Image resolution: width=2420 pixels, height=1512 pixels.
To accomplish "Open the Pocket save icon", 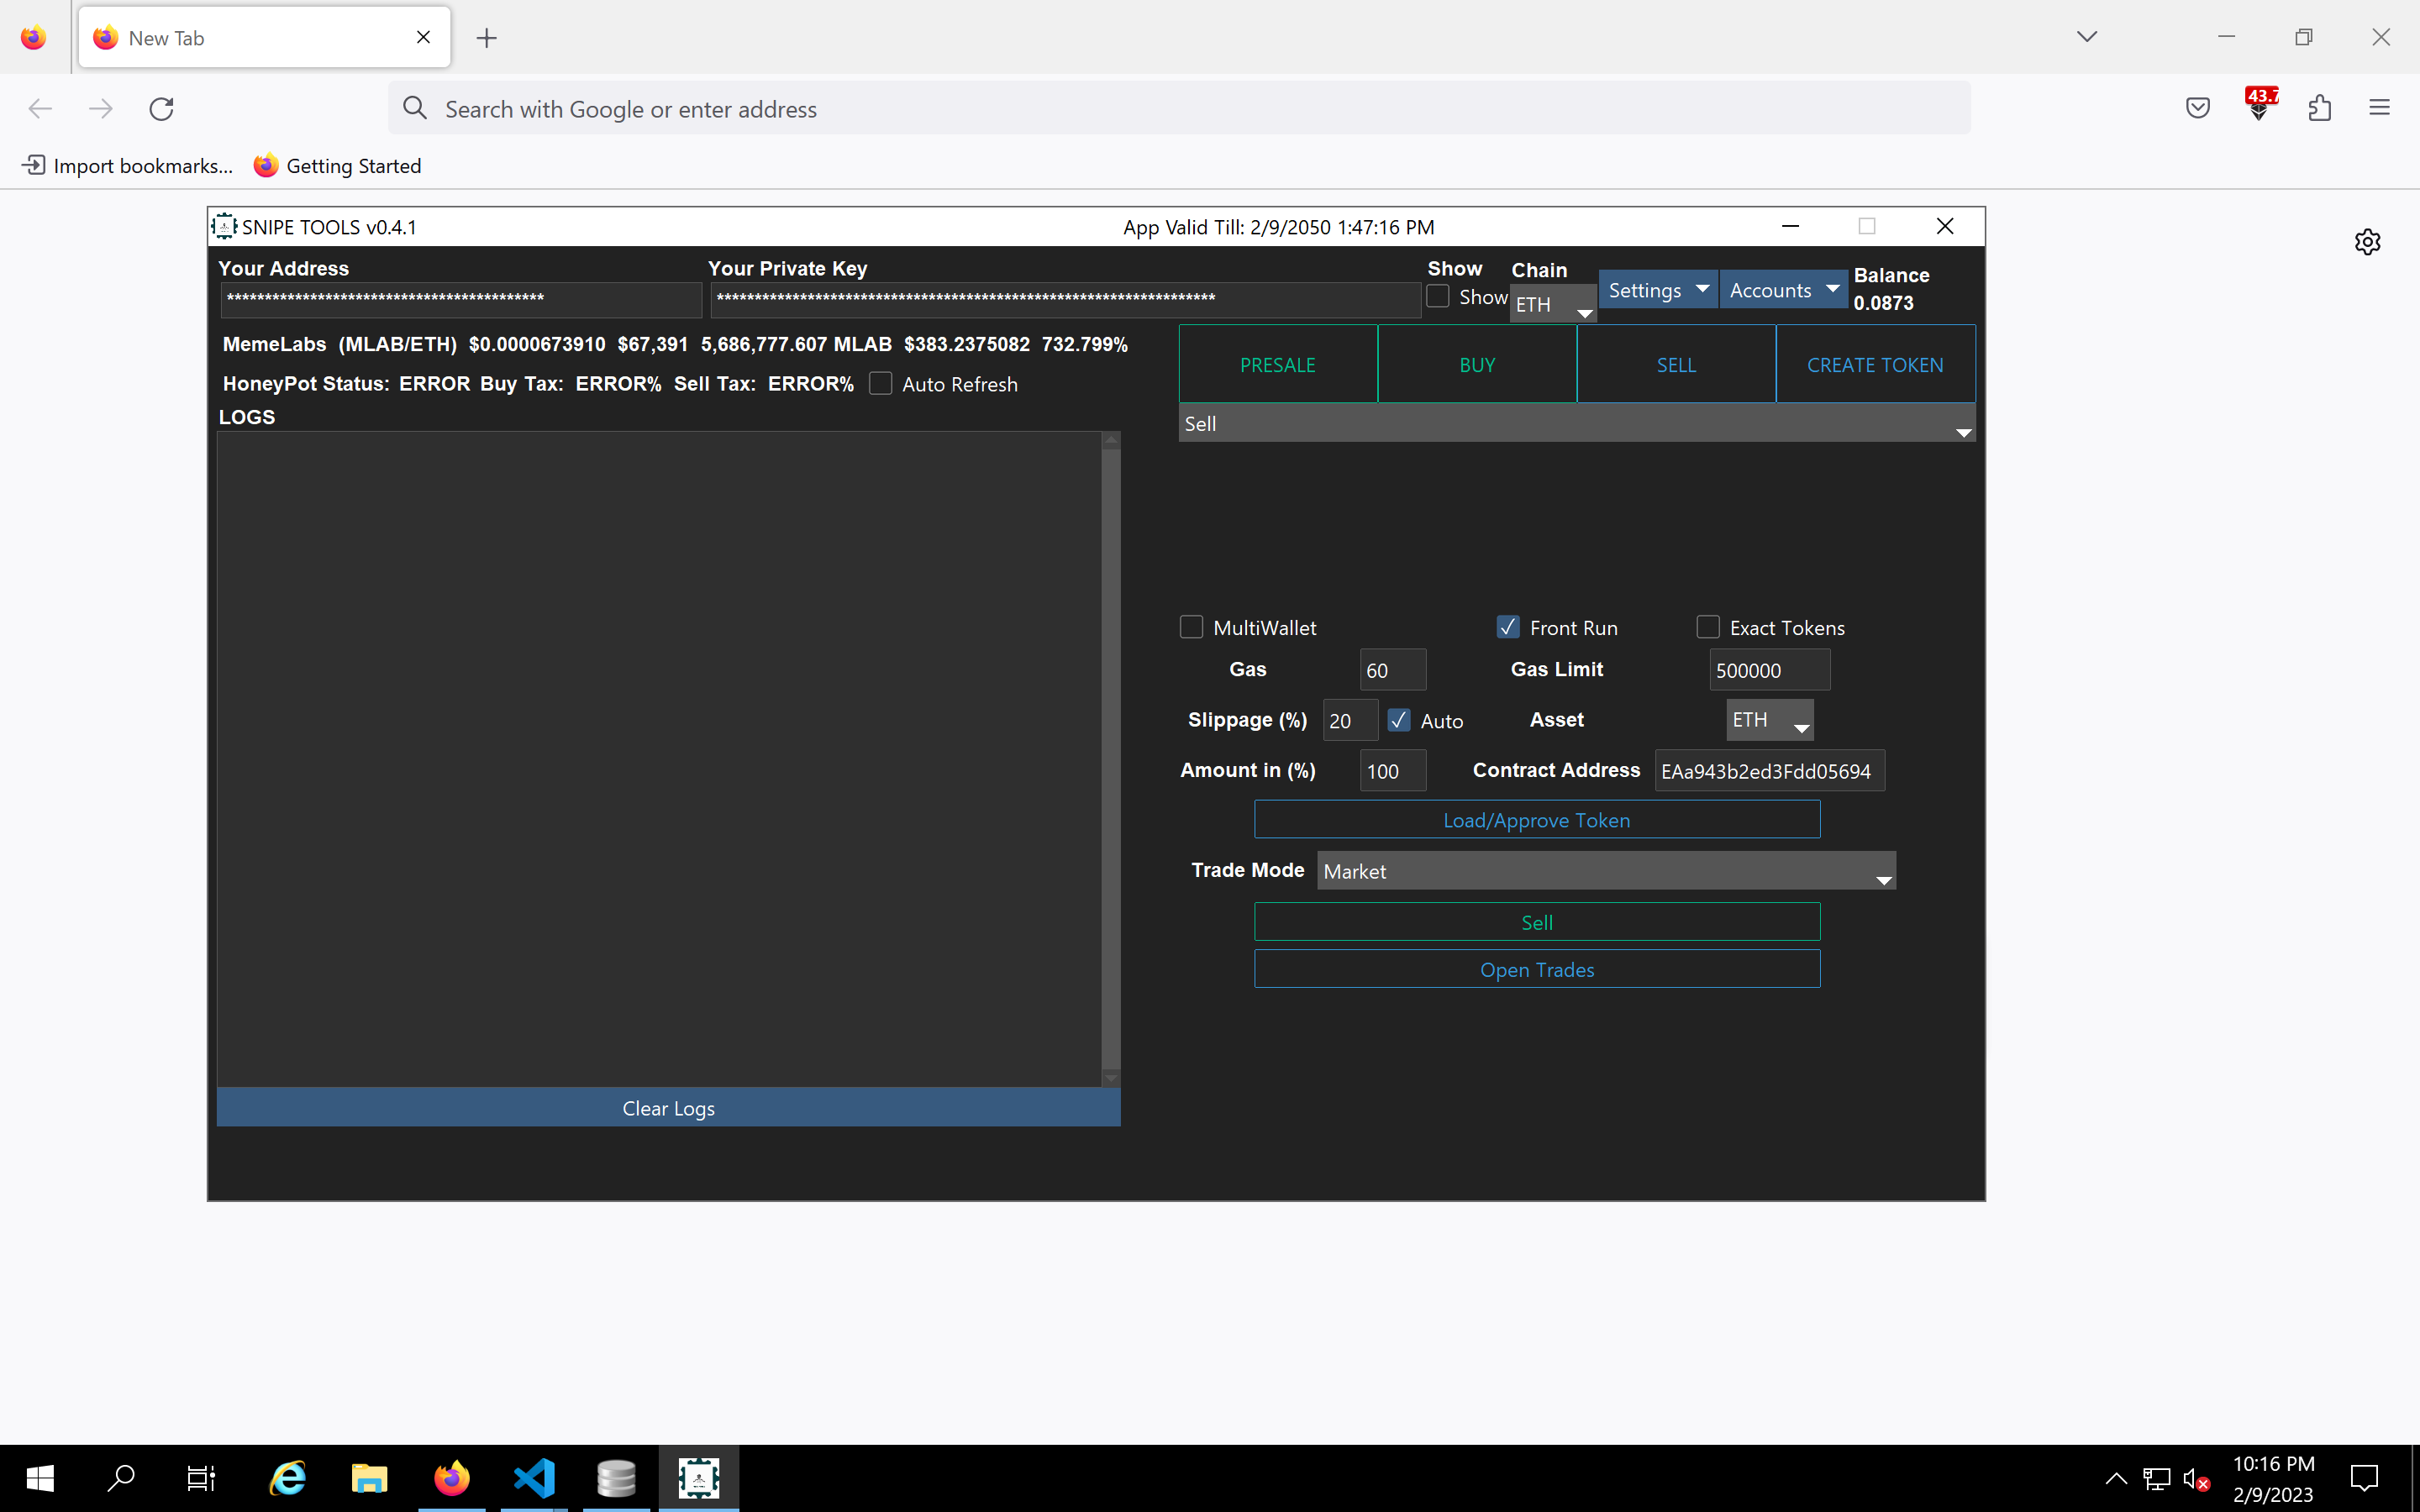I will 2197,108.
